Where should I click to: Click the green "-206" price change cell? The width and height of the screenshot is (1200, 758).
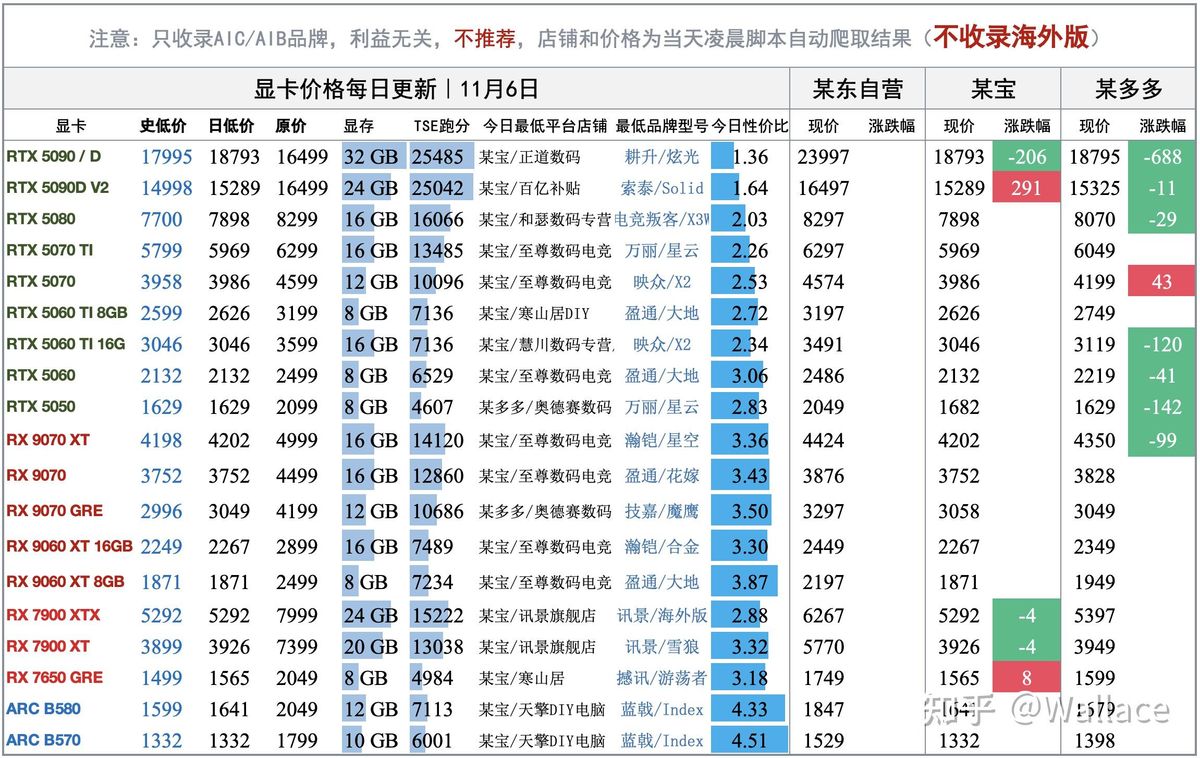tap(1026, 157)
